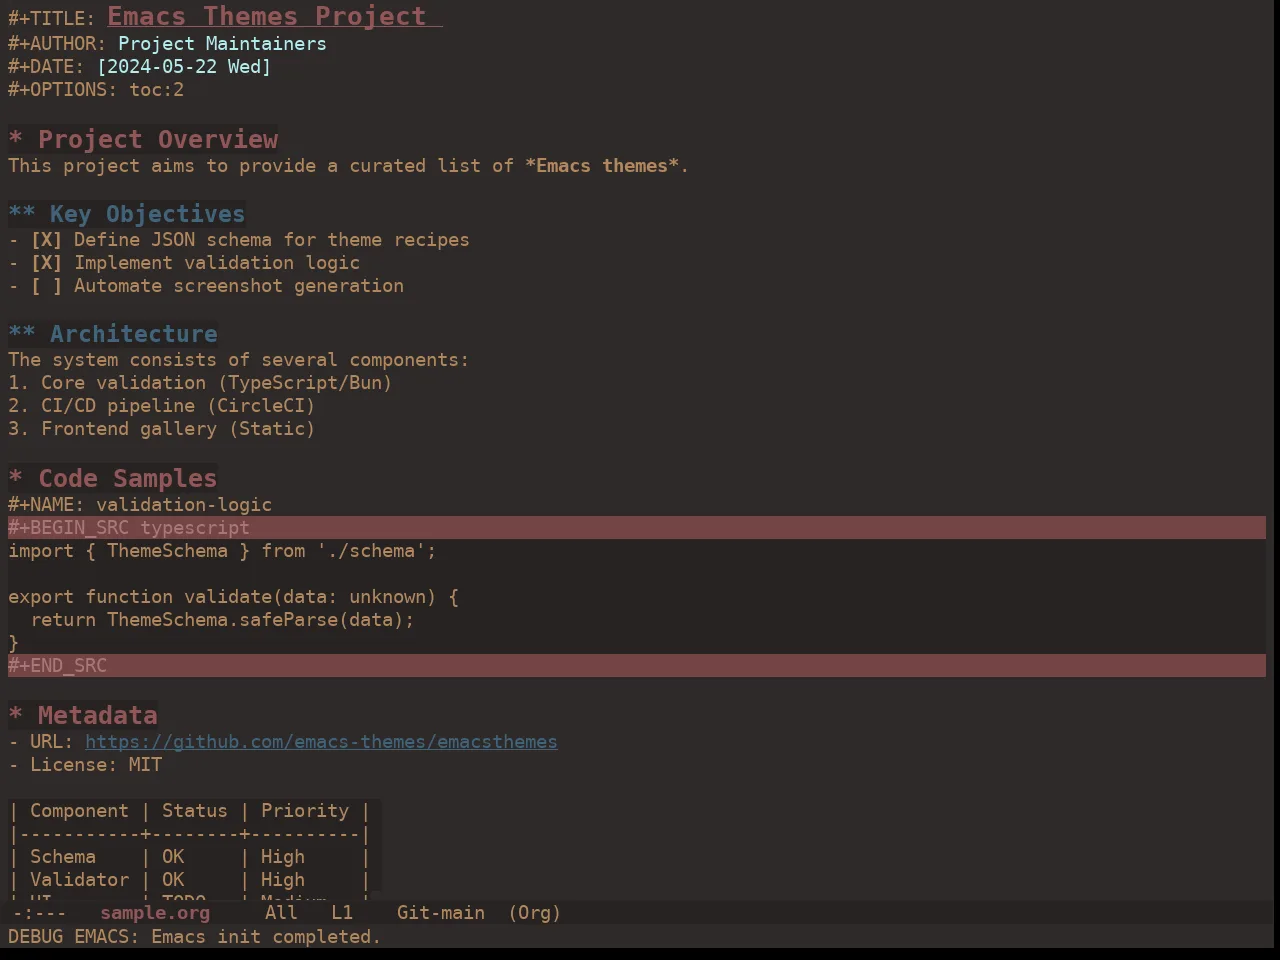The width and height of the screenshot is (1280, 960).
Task: Click the (Org) major mode indicator
Action: [535, 913]
